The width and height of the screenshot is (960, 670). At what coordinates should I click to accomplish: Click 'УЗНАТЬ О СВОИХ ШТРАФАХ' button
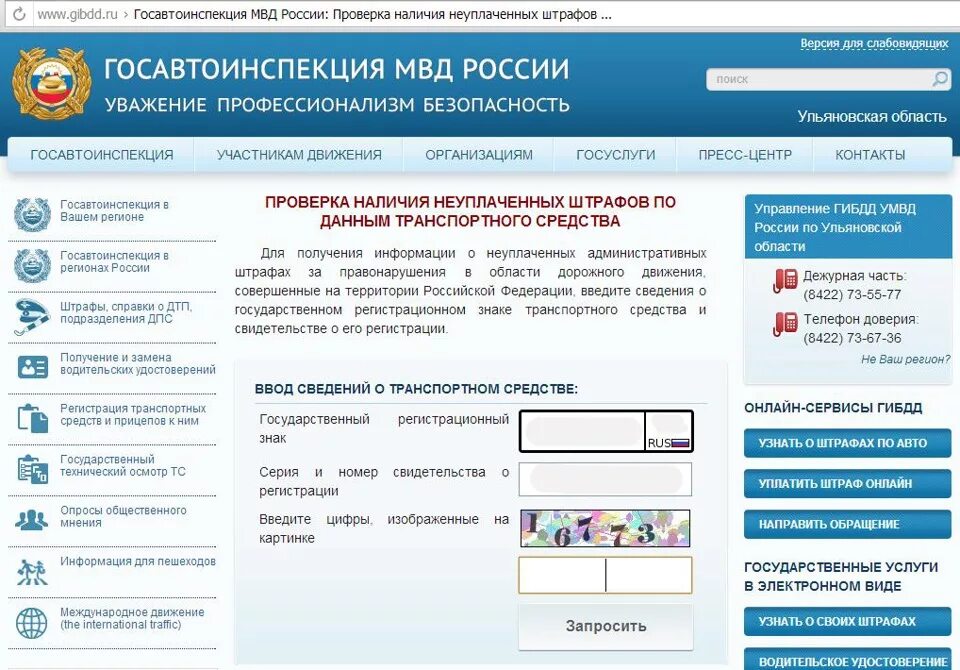point(847,622)
